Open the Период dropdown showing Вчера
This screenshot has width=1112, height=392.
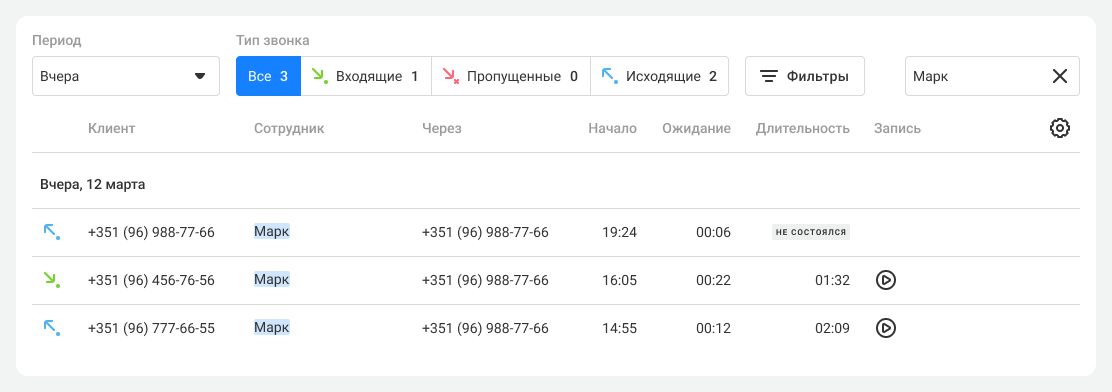[x=126, y=76]
